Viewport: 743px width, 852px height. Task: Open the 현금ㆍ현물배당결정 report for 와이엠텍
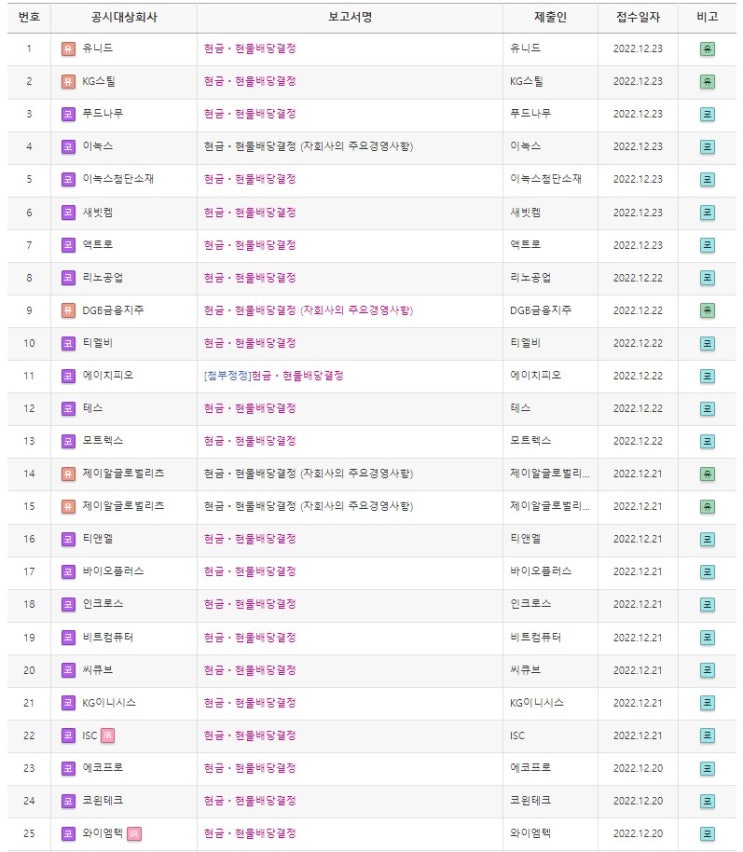250,833
